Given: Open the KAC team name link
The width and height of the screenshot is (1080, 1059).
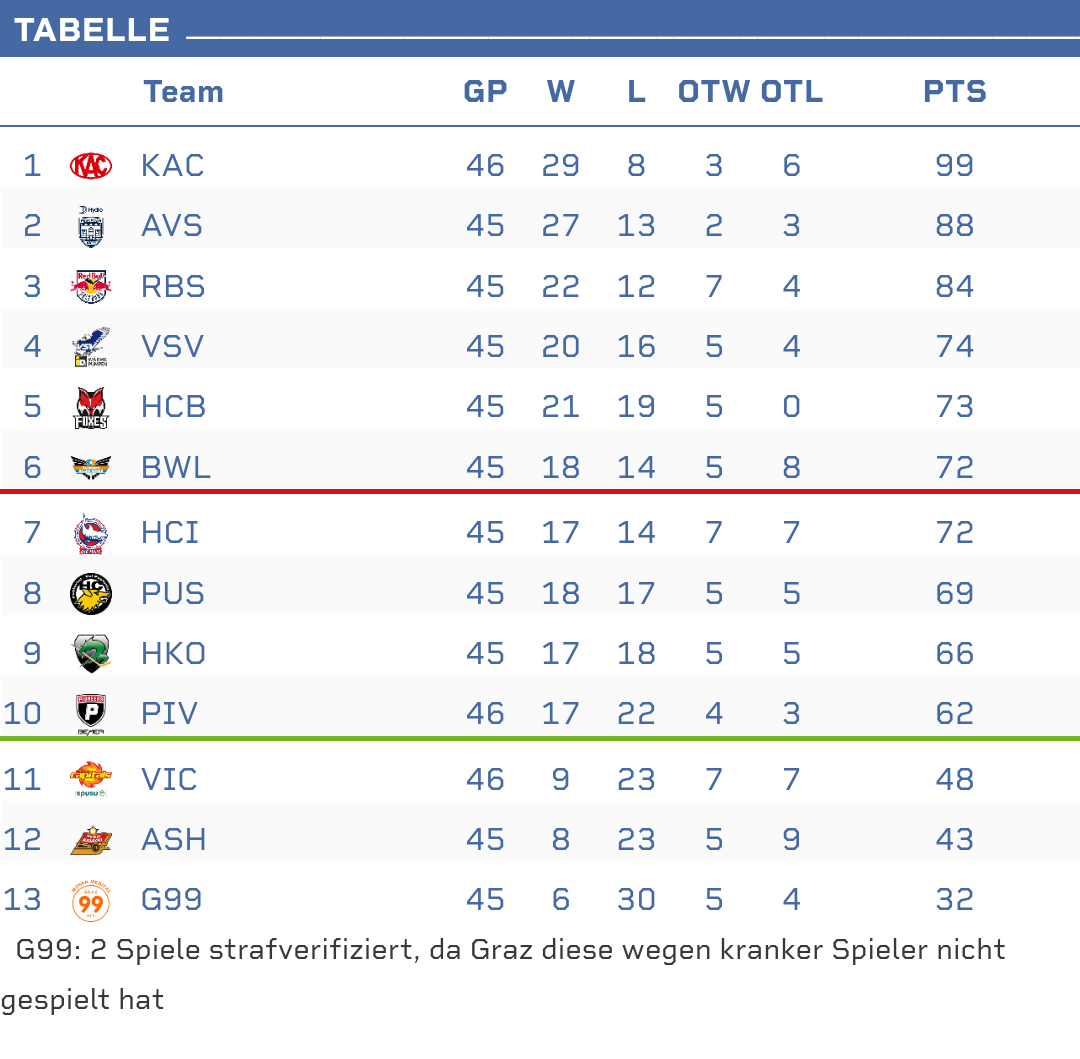Looking at the screenshot, I should (x=173, y=165).
